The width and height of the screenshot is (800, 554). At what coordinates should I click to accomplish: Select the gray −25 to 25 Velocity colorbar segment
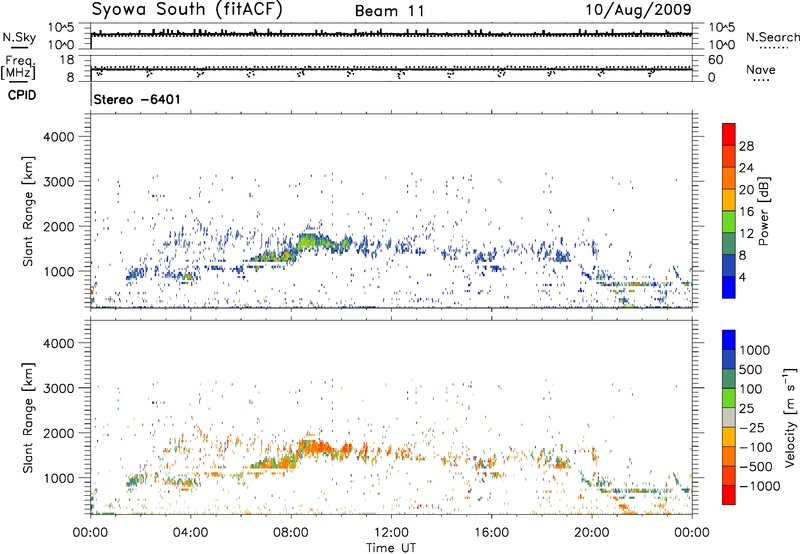(729, 417)
